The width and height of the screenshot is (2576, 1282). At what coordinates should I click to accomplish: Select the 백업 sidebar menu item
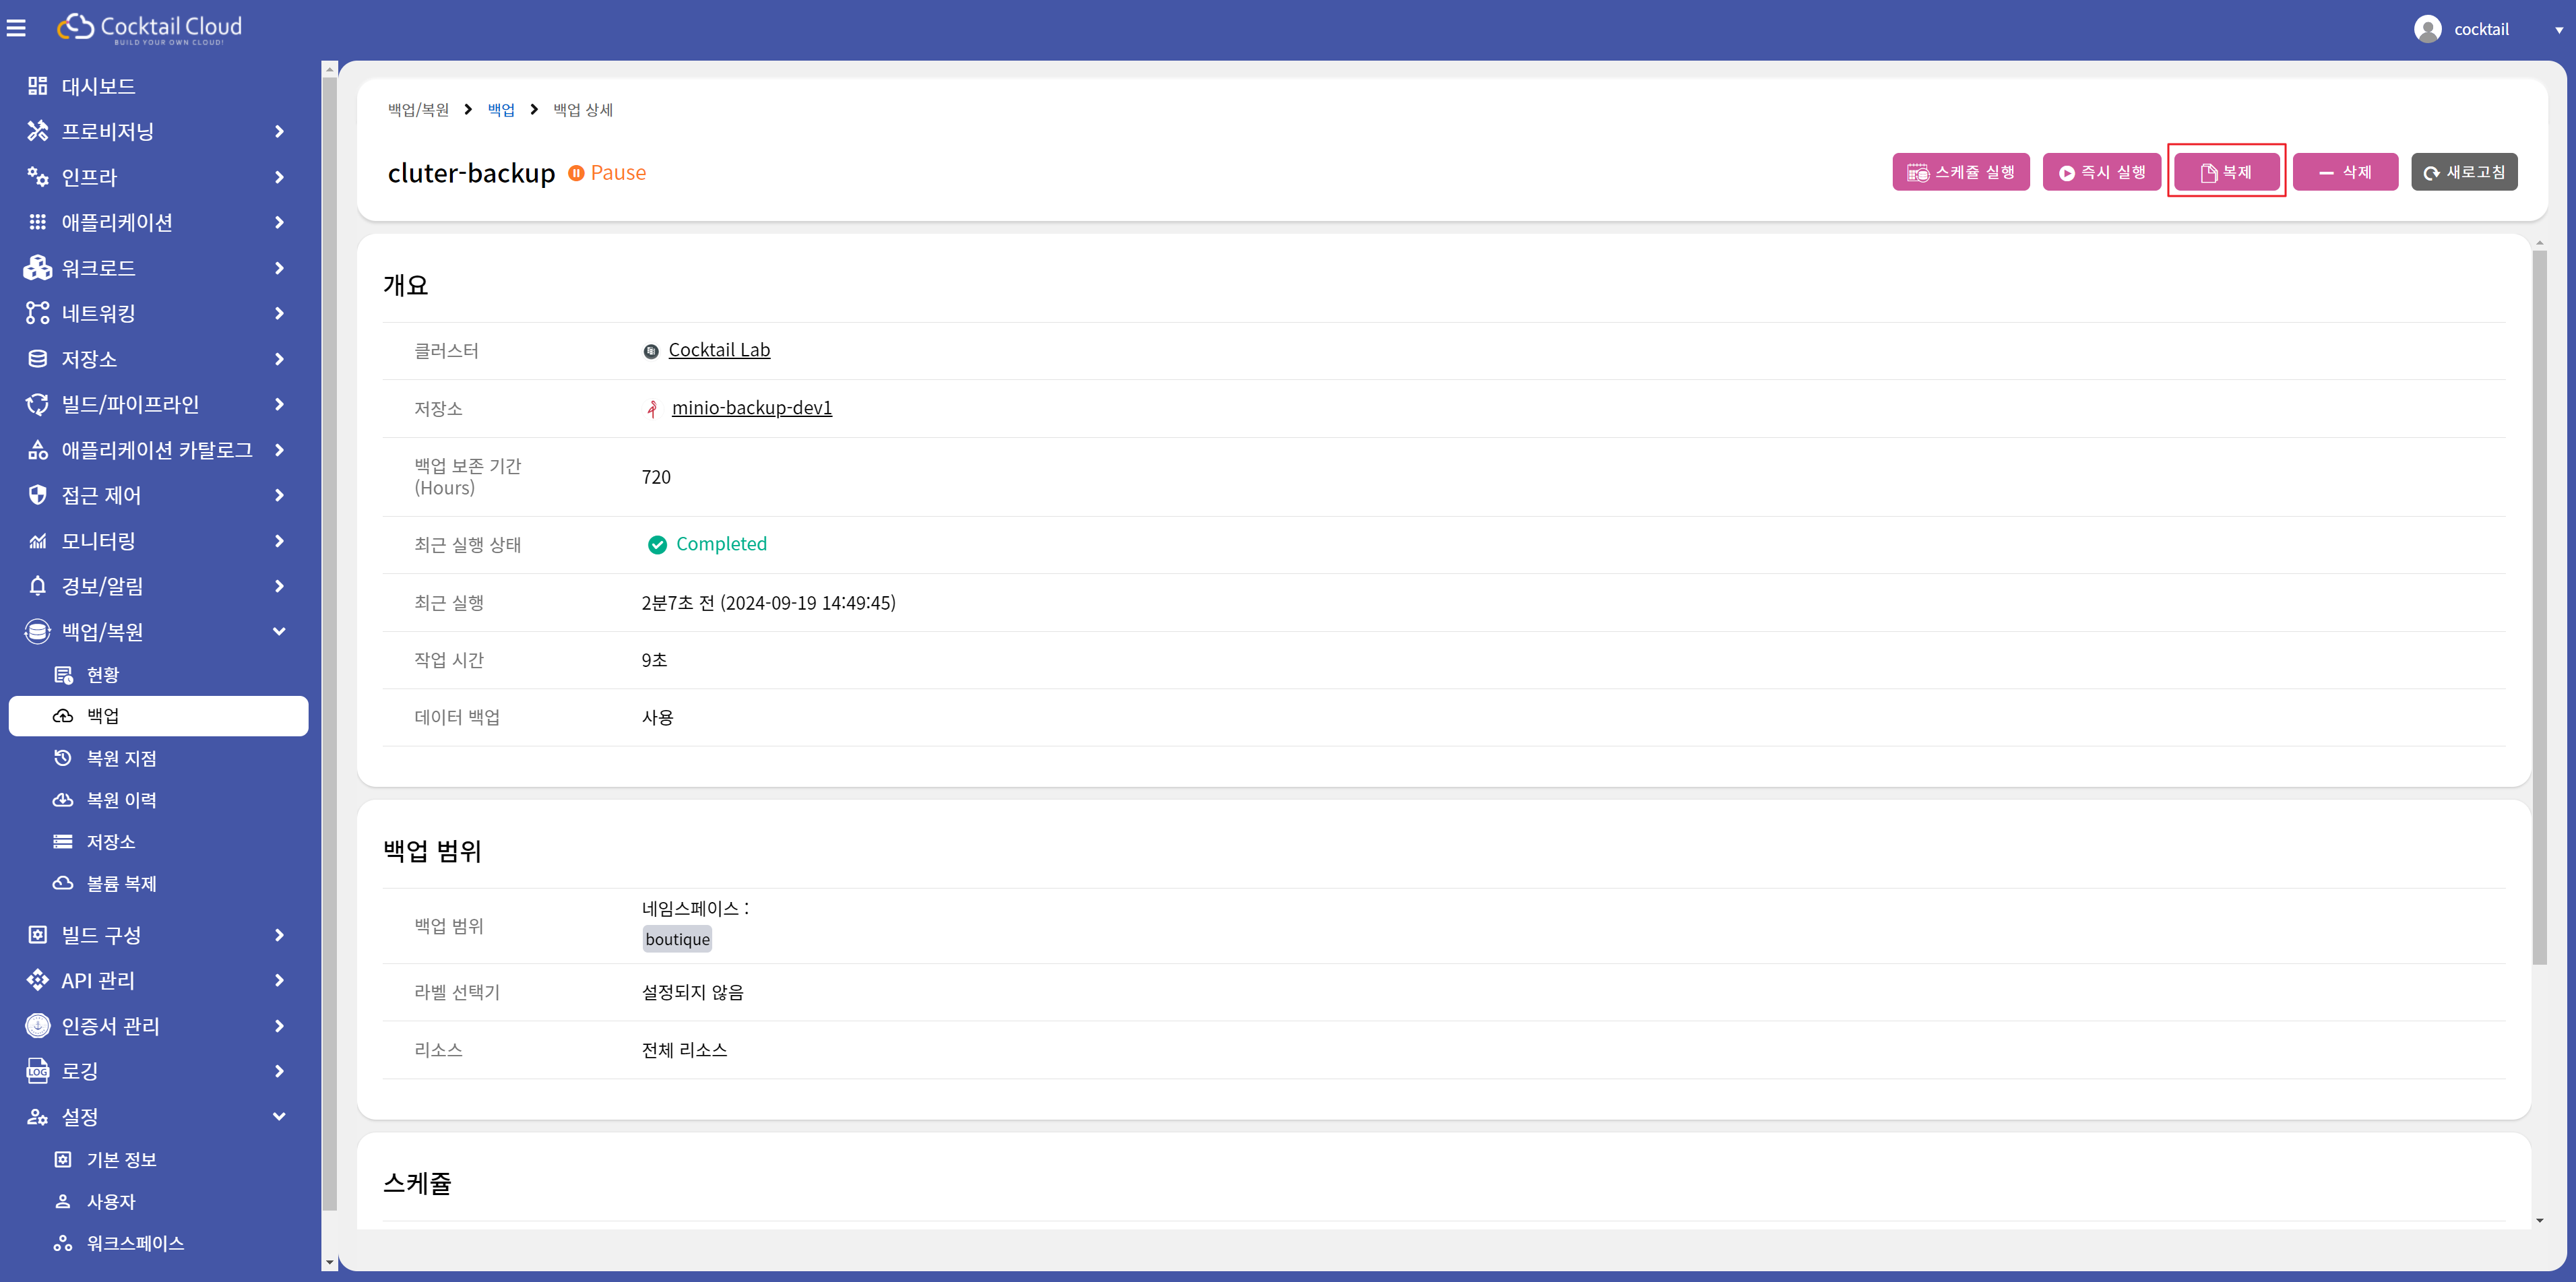(103, 716)
